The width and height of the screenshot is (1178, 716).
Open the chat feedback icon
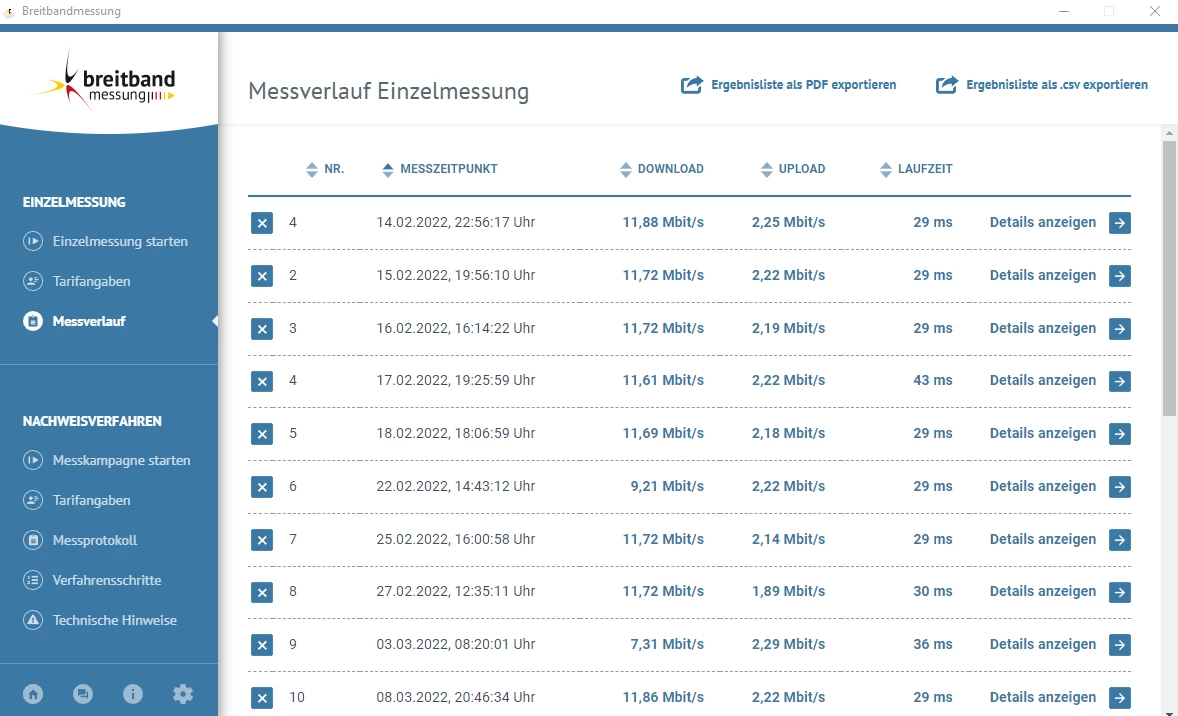[x=83, y=694]
